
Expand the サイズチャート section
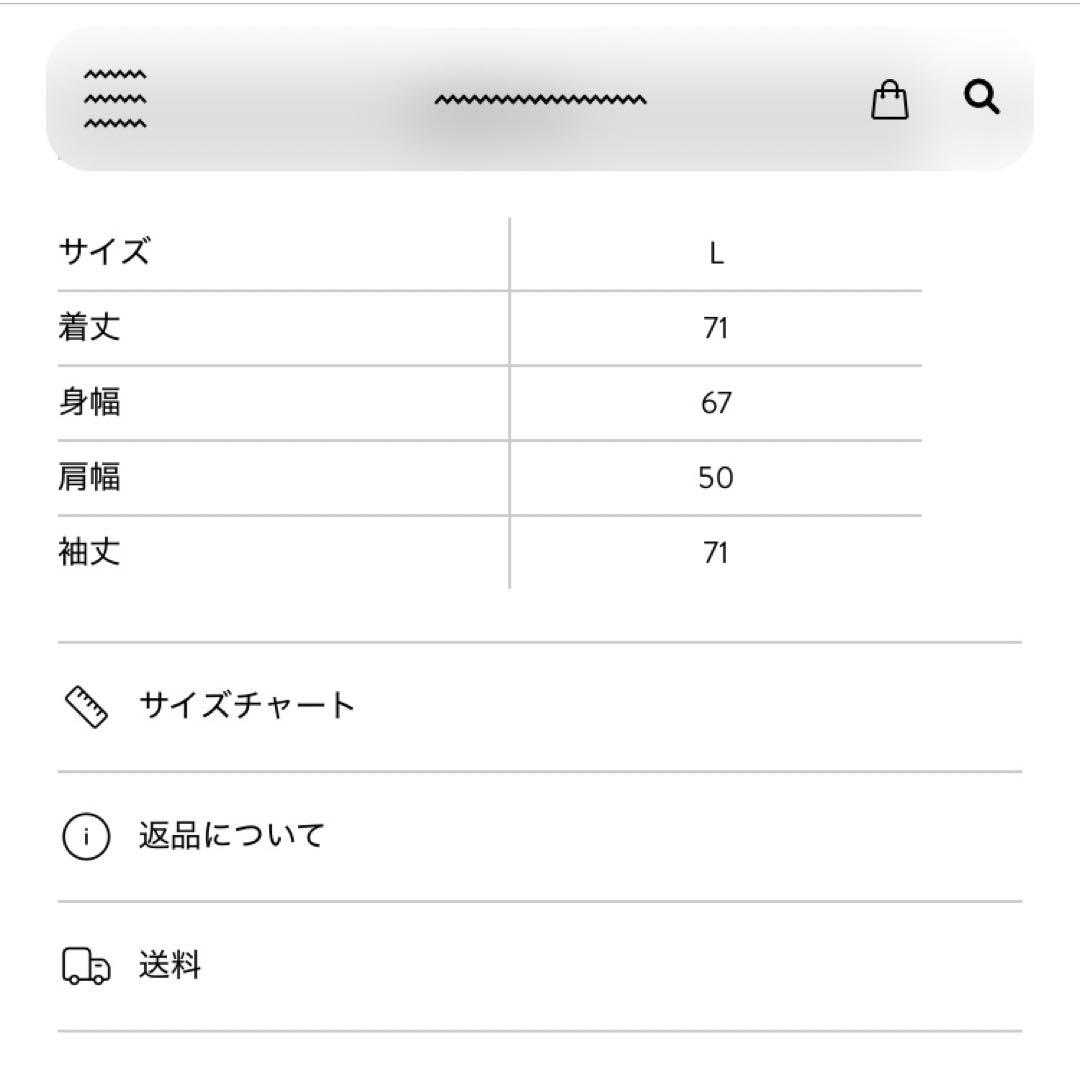tap(247, 707)
